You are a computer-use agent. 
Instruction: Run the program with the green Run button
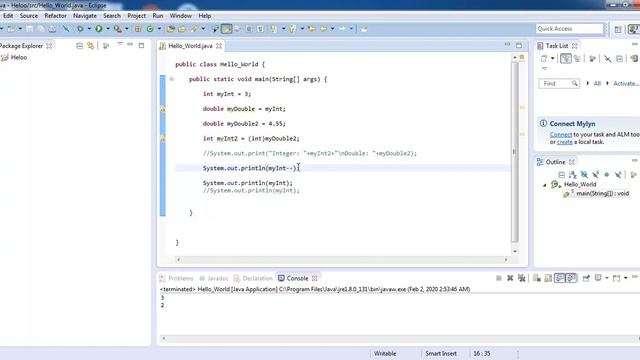pyautogui.click(x=99, y=29)
